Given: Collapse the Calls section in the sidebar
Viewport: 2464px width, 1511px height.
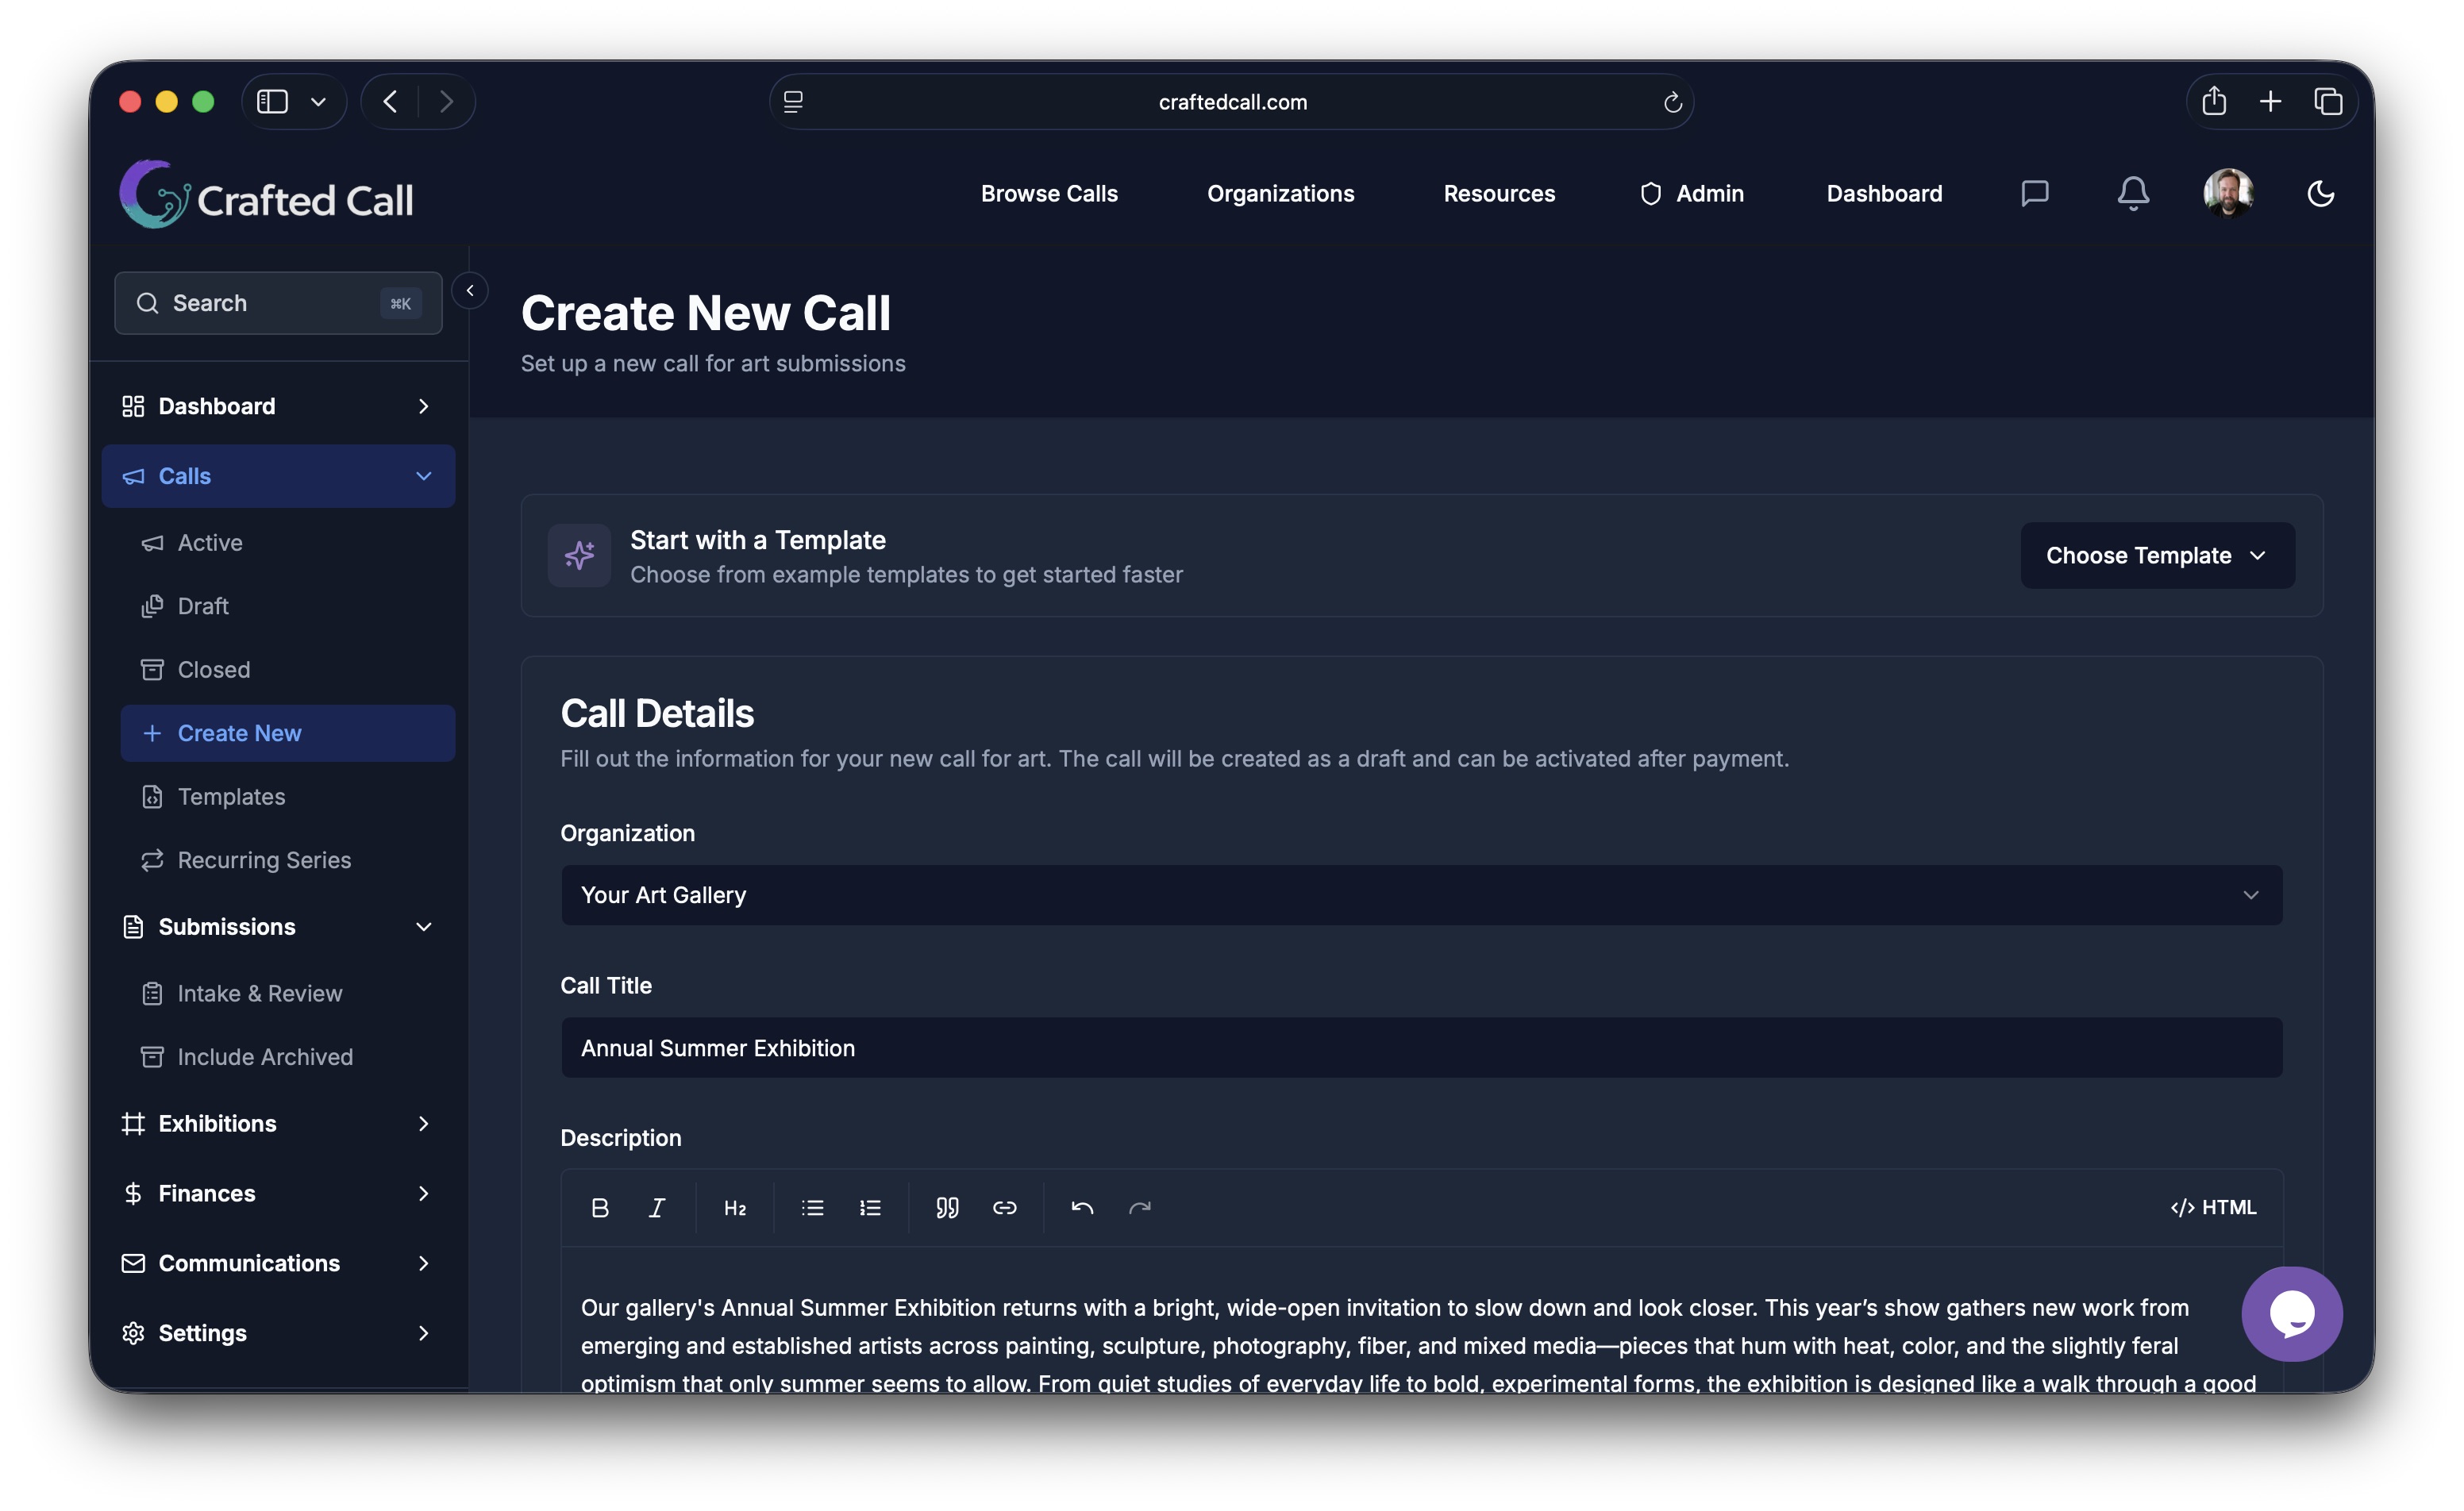Looking at the screenshot, I should tap(423, 476).
